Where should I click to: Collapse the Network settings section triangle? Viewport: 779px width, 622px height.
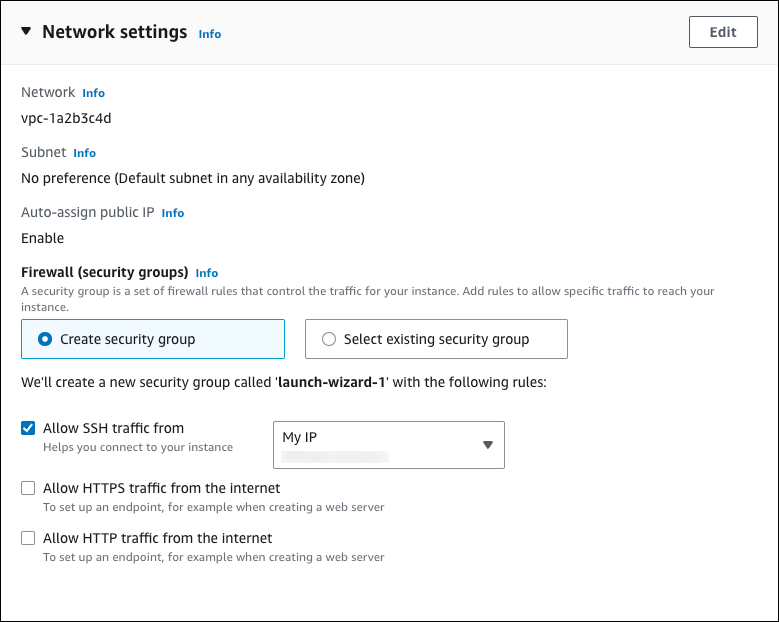(25, 32)
